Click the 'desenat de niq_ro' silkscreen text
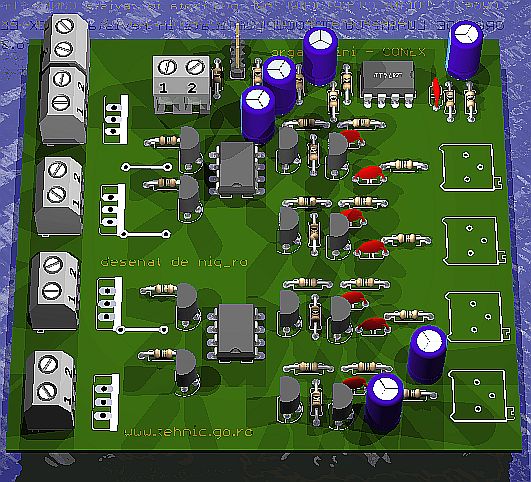Screen dimensions: 531x482 pos(174,262)
